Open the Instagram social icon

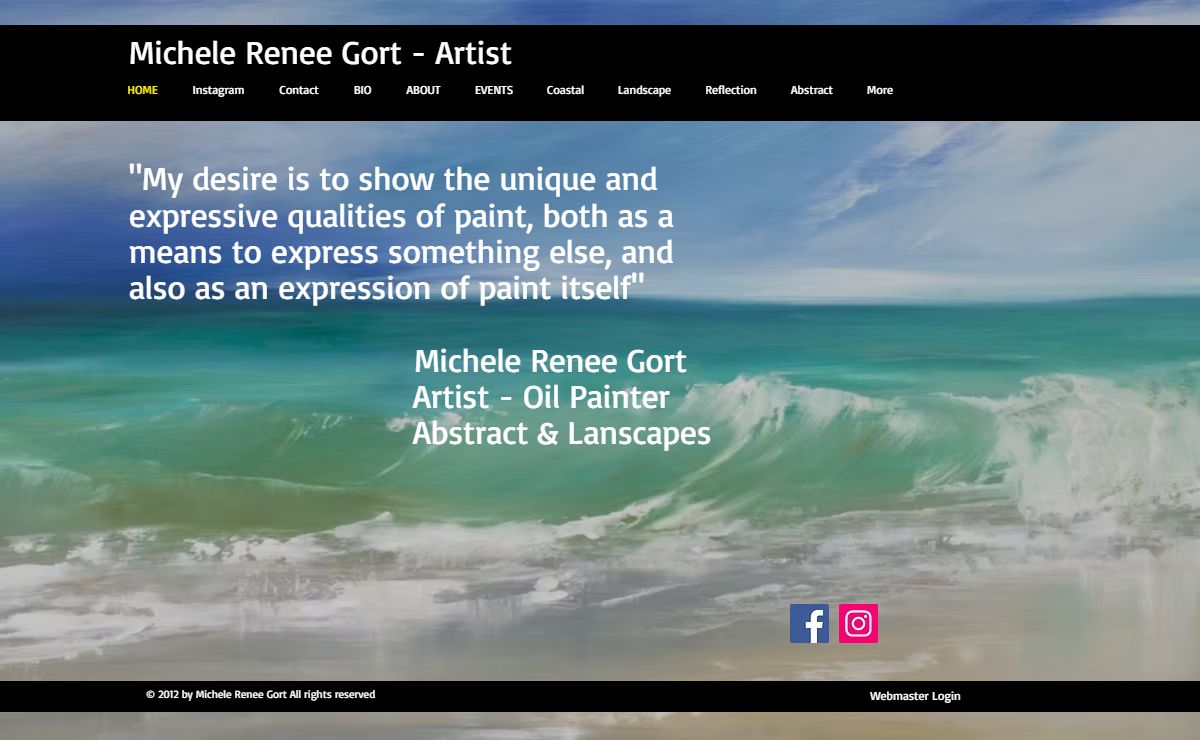pos(858,623)
